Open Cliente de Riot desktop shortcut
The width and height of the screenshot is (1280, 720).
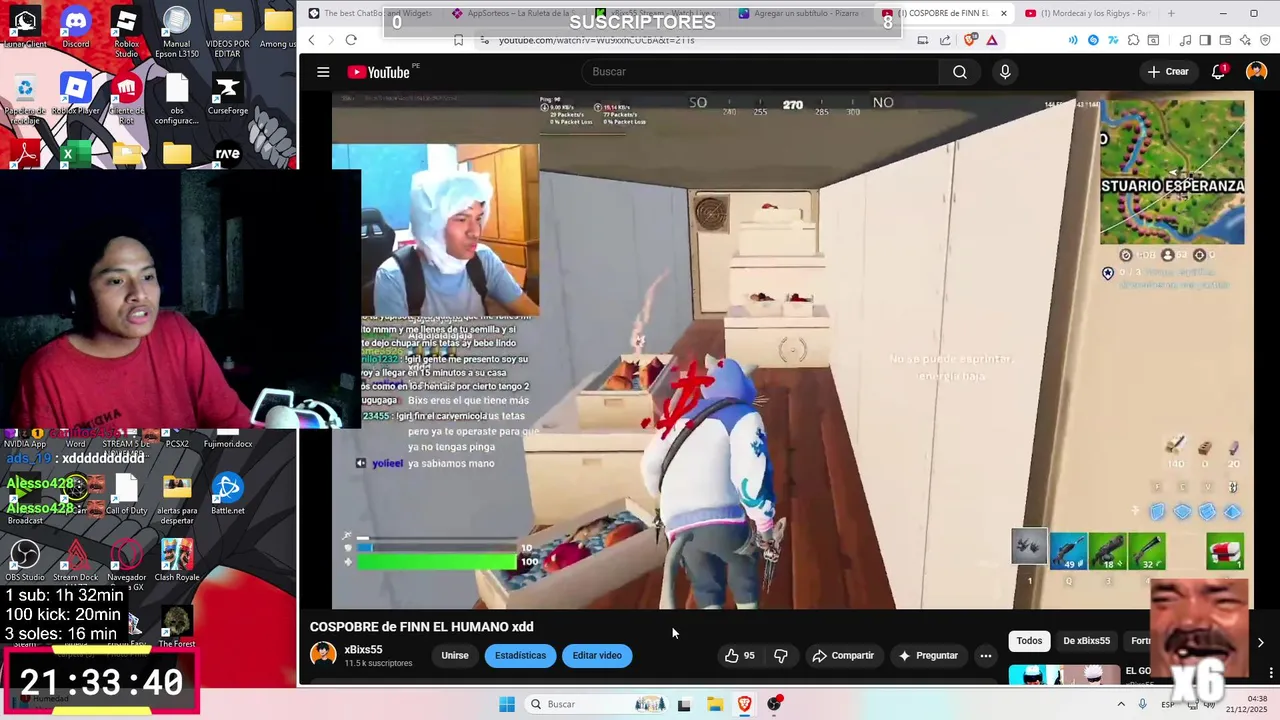click(x=126, y=97)
